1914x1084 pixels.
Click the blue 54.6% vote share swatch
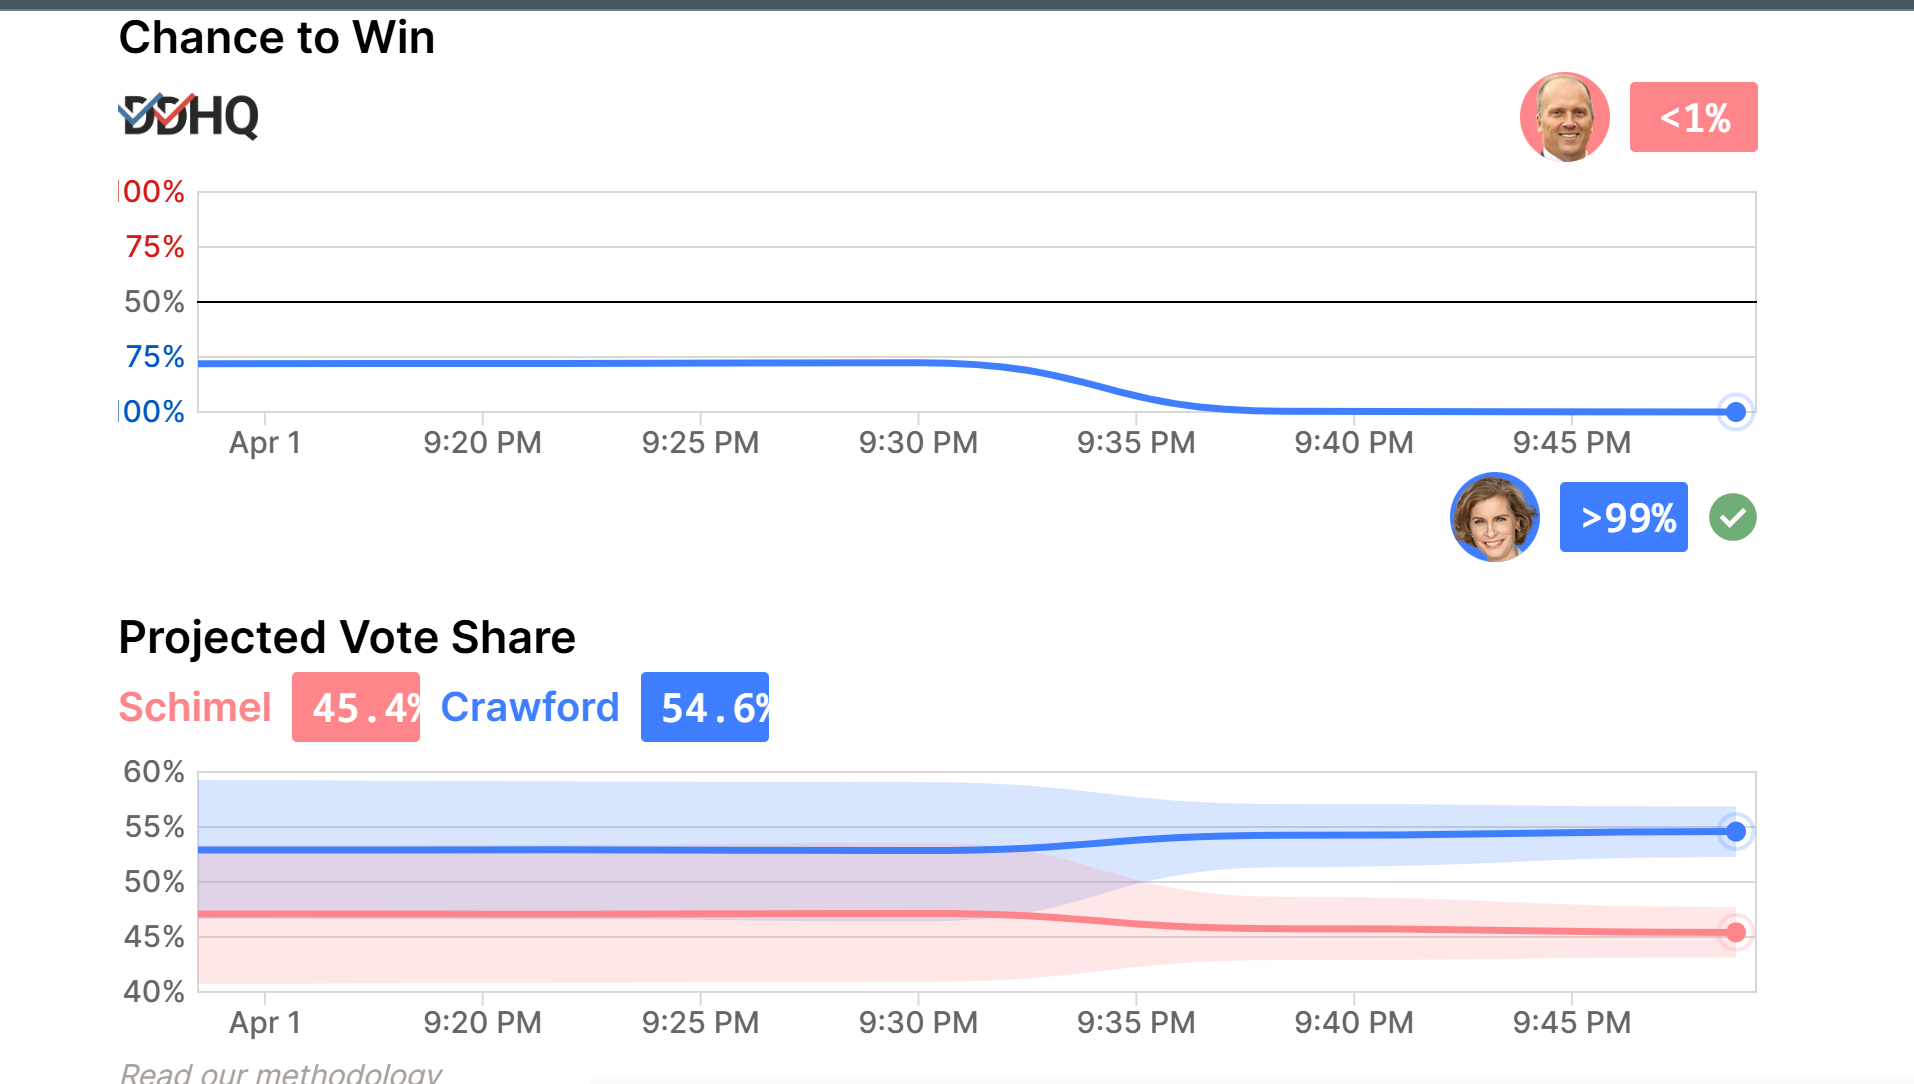tap(704, 707)
